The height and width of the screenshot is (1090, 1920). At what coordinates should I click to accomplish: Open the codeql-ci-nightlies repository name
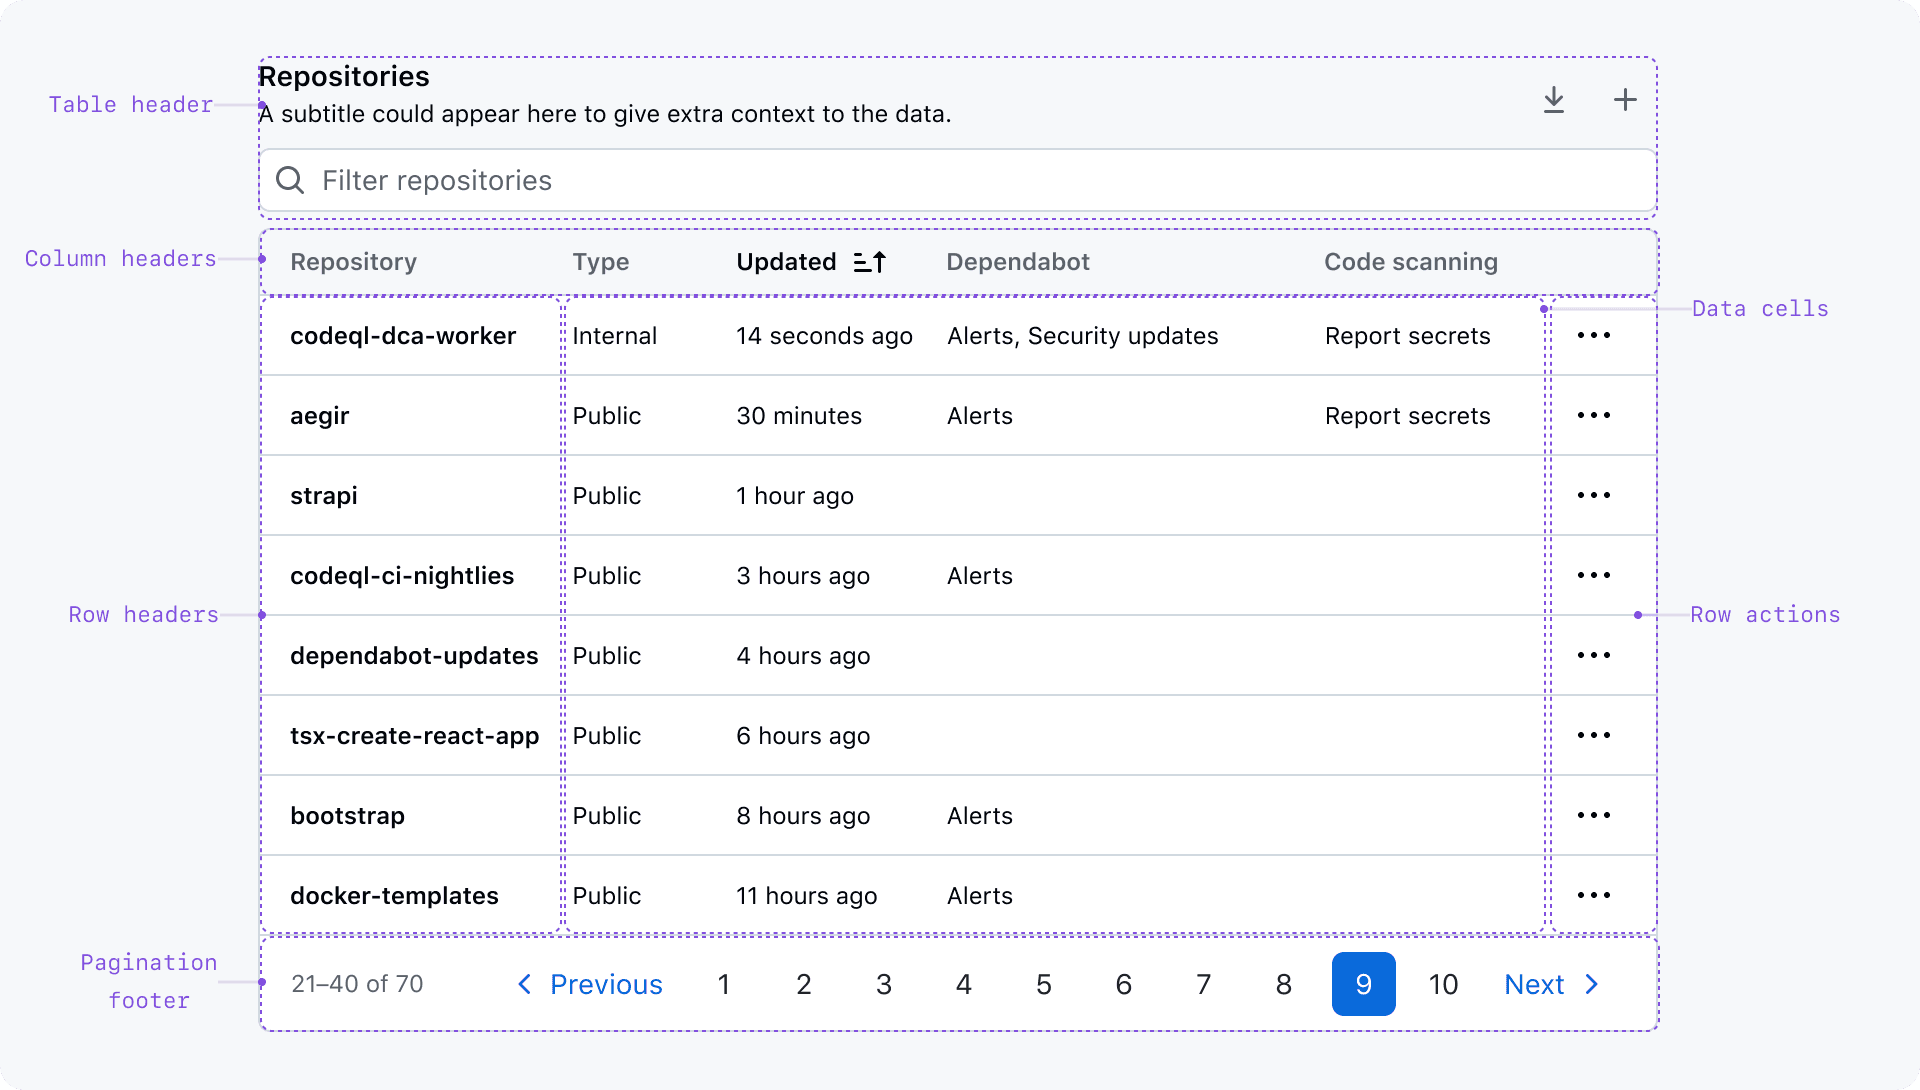click(402, 576)
